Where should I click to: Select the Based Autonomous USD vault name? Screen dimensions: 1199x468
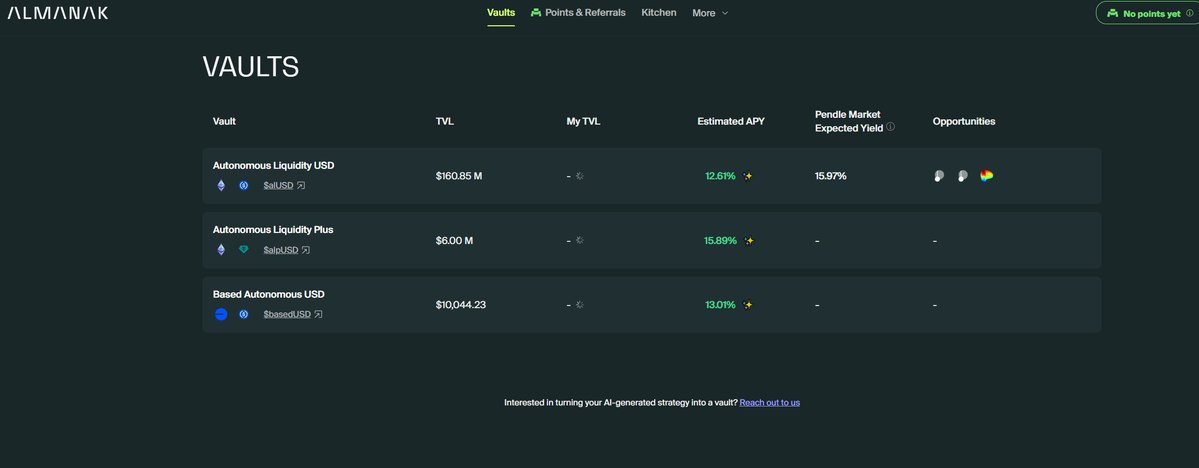(x=268, y=294)
